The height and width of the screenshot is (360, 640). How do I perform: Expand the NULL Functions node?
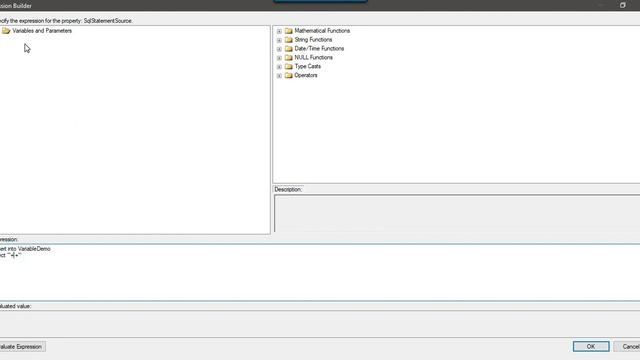point(279,58)
